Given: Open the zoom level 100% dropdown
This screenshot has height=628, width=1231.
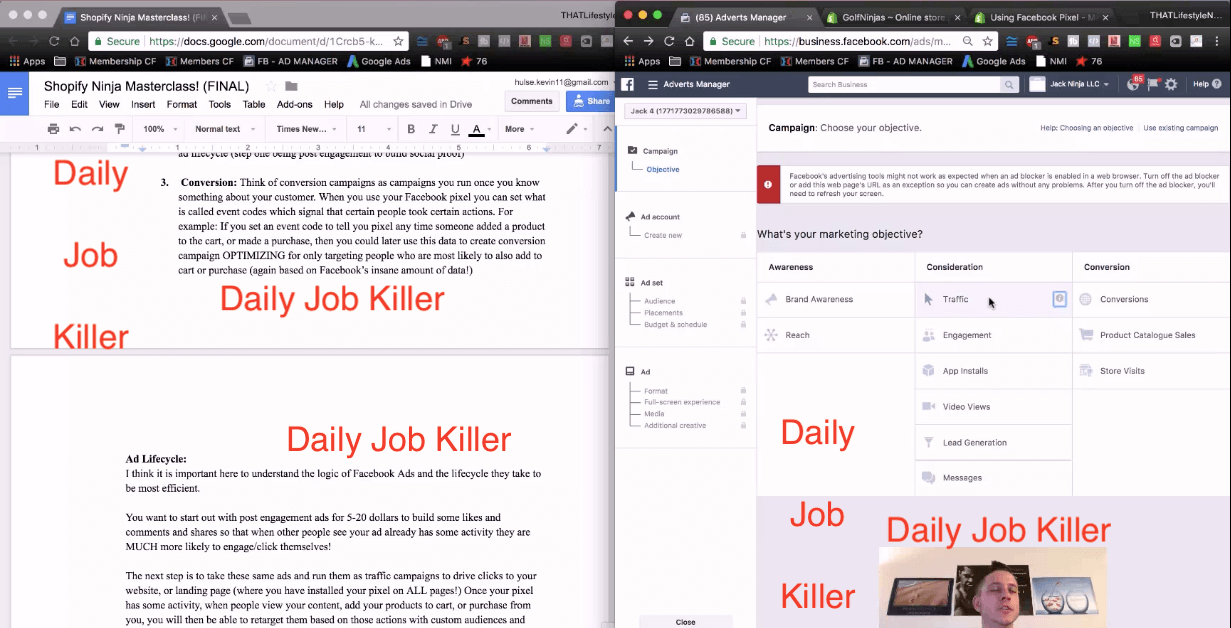Looking at the screenshot, I should pyautogui.click(x=160, y=129).
